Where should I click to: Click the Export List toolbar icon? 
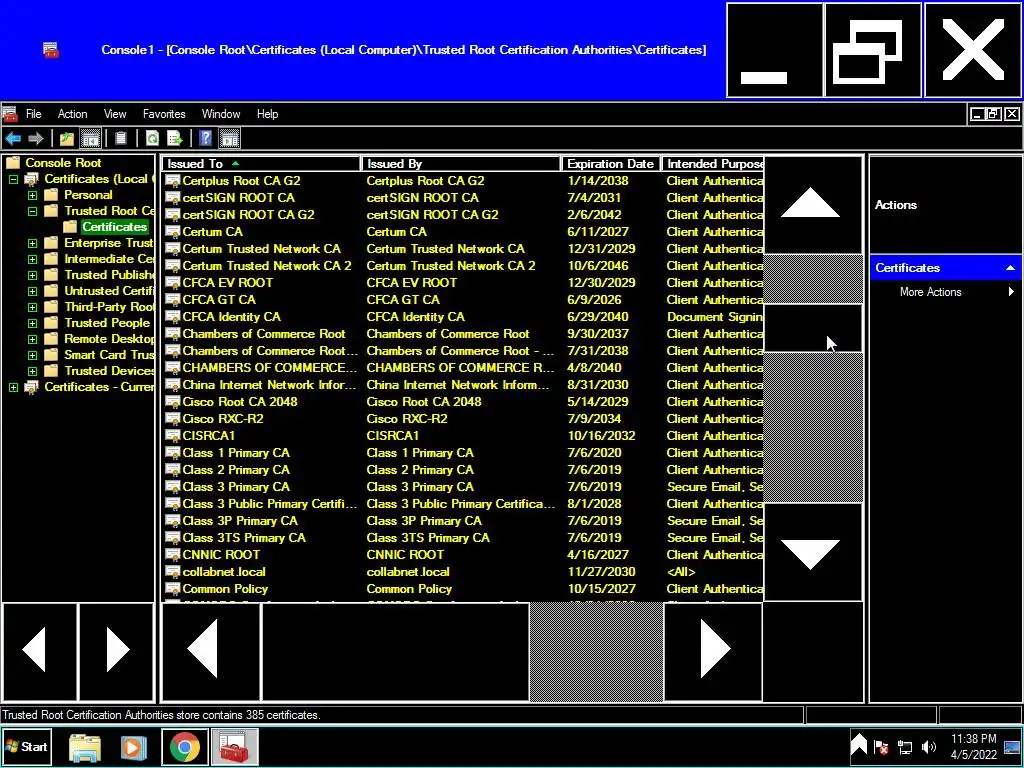tap(174, 138)
